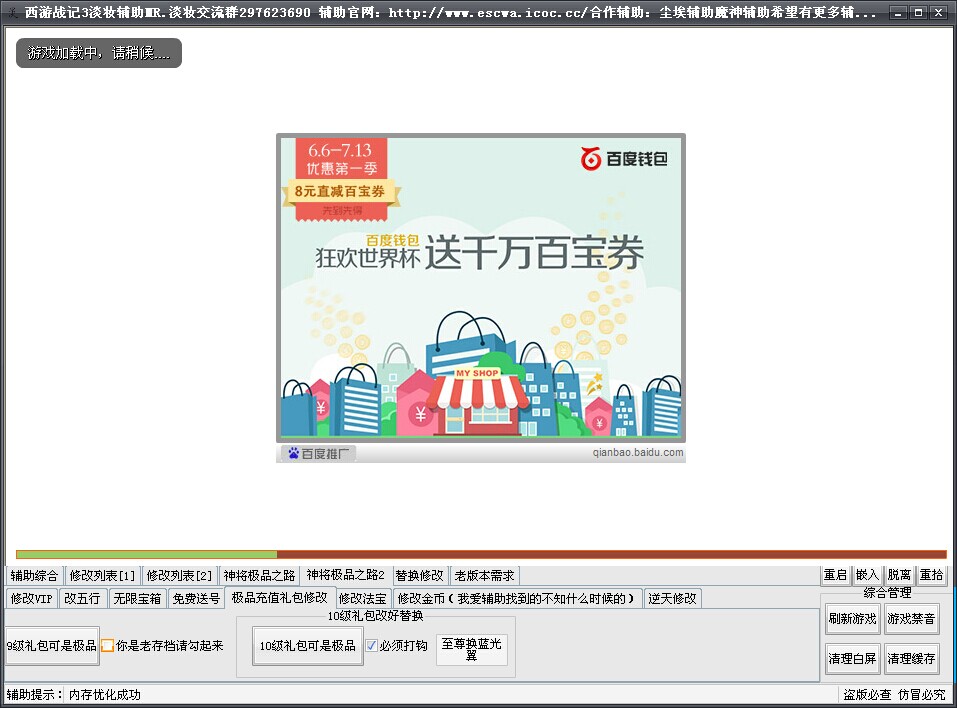The width and height of the screenshot is (957, 708).
Task: Switch to 免费送号 sub-tab
Action: (x=196, y=598)
